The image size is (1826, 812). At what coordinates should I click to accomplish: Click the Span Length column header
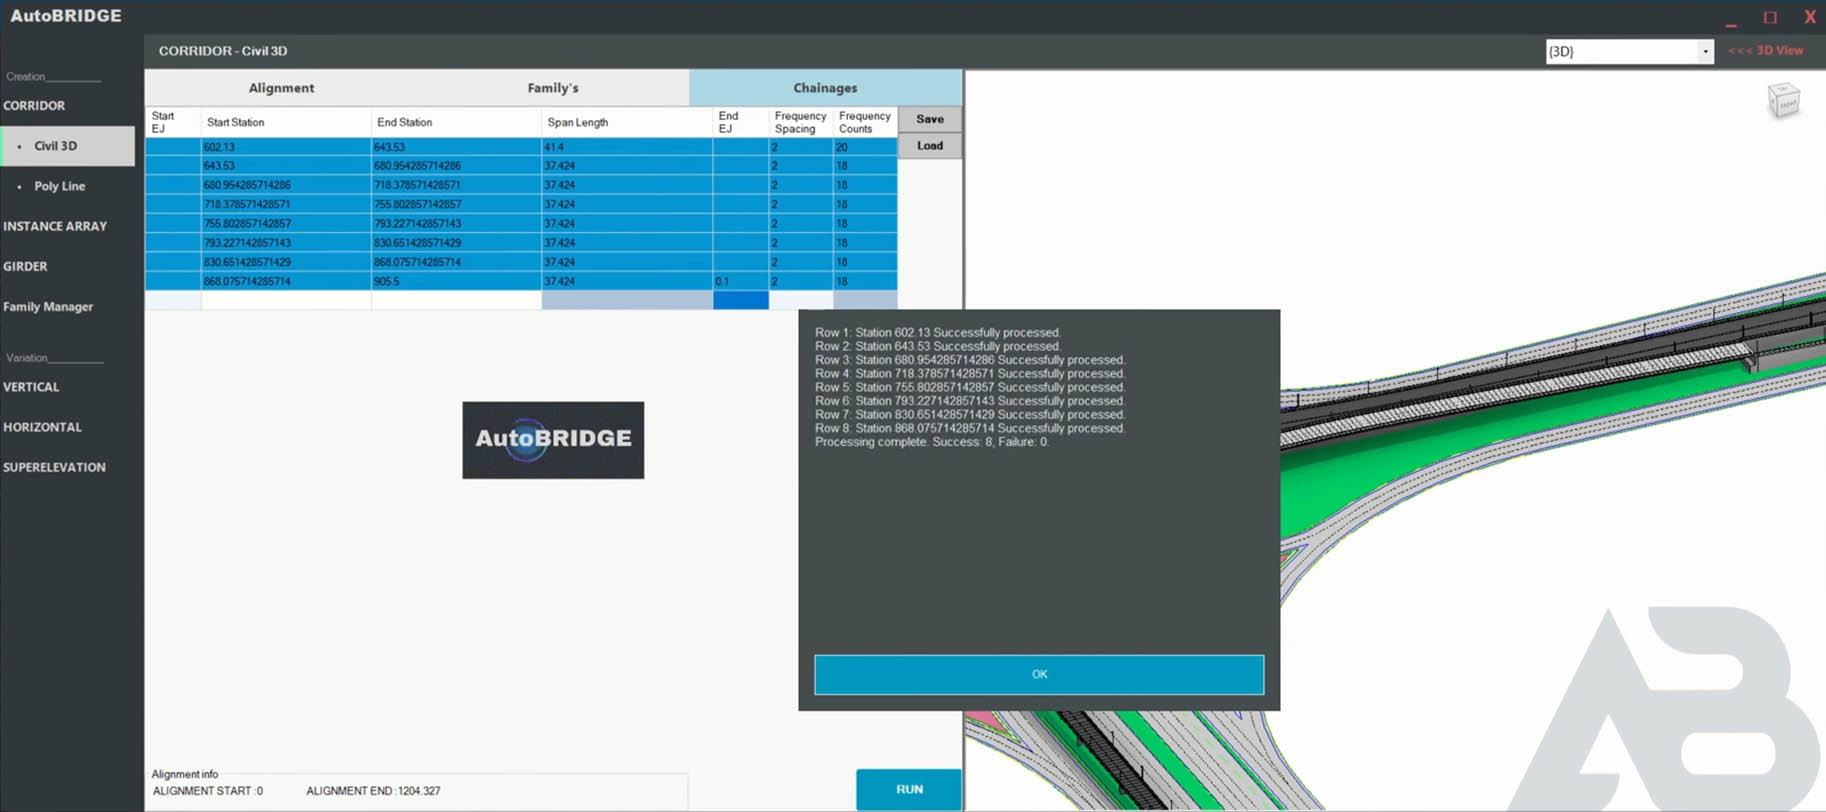[x=627, y=122]
